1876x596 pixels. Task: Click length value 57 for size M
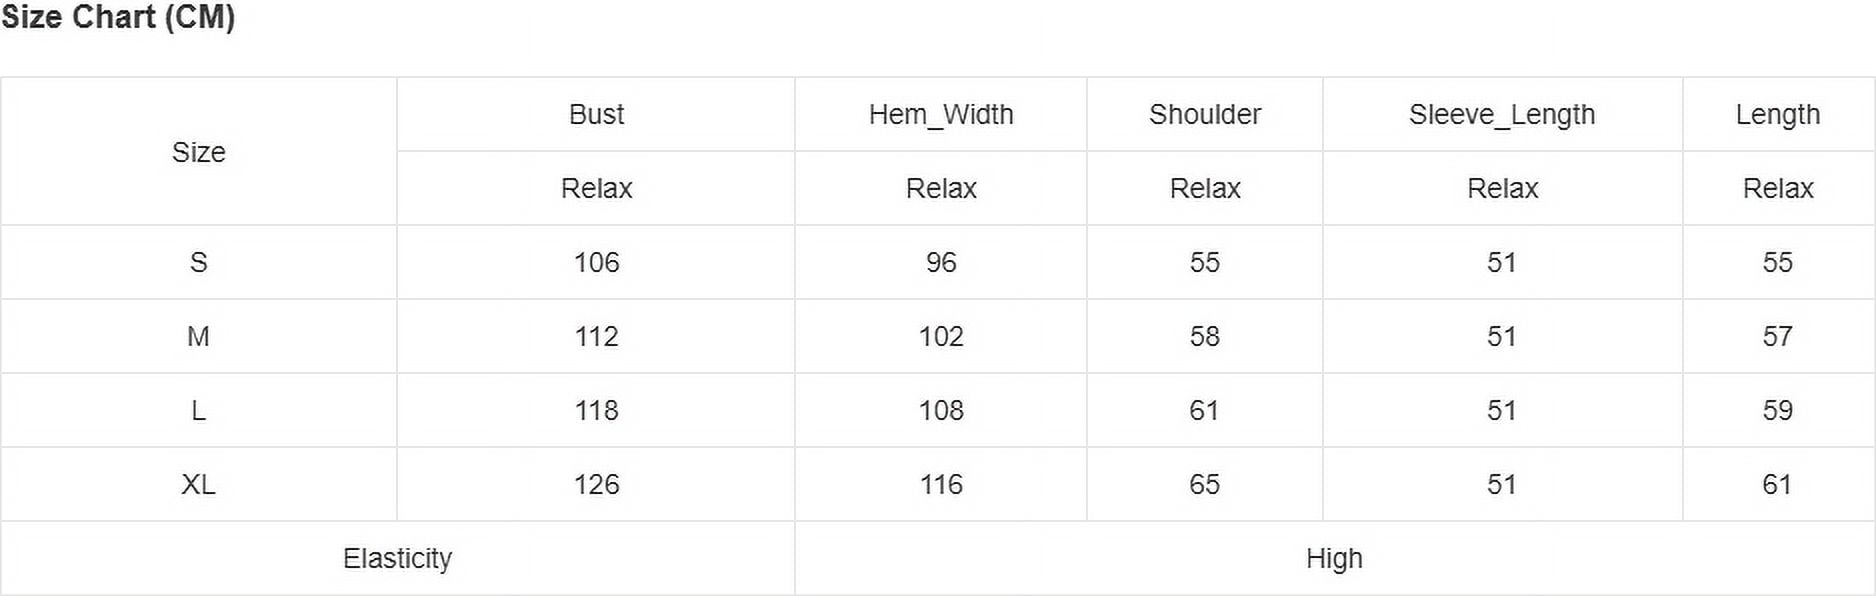tap(1777, 336)
